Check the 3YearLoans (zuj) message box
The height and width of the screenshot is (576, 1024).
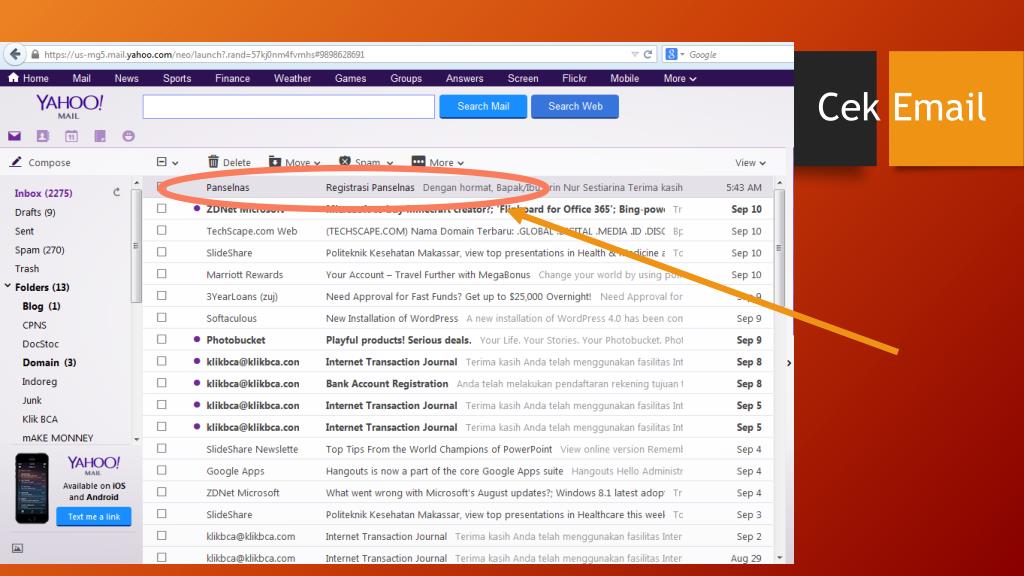pyautogui.click(x=161, y=296)
